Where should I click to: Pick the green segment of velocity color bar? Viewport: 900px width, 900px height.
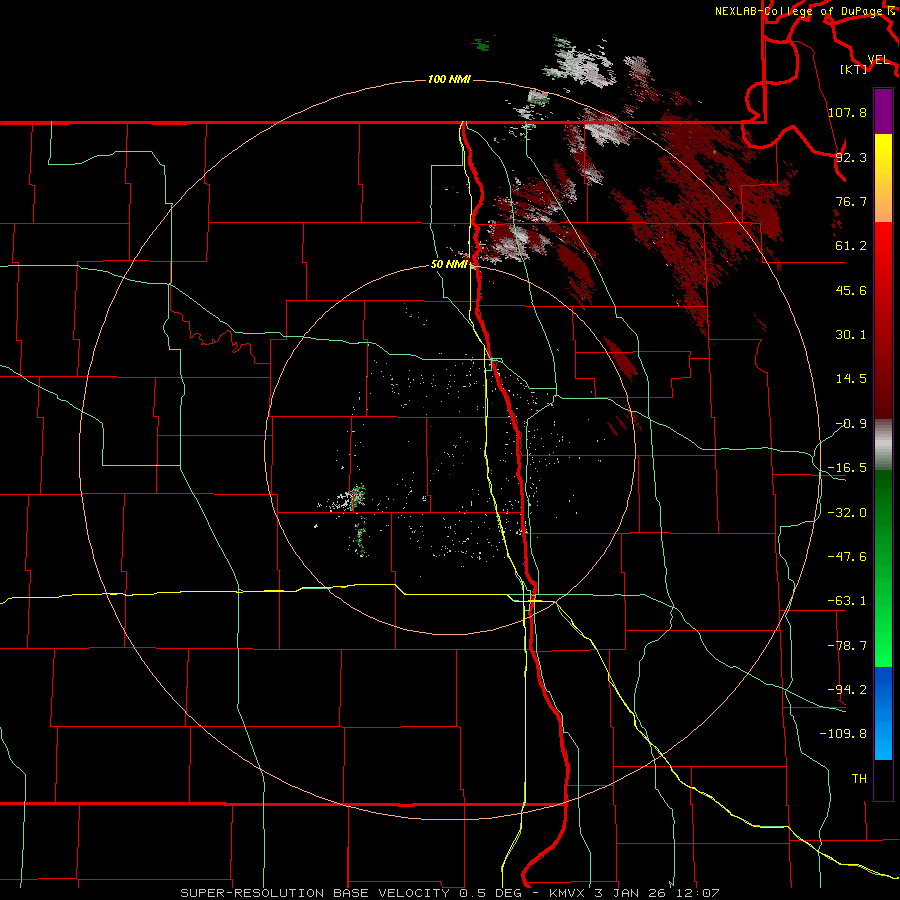click(883, 568)
